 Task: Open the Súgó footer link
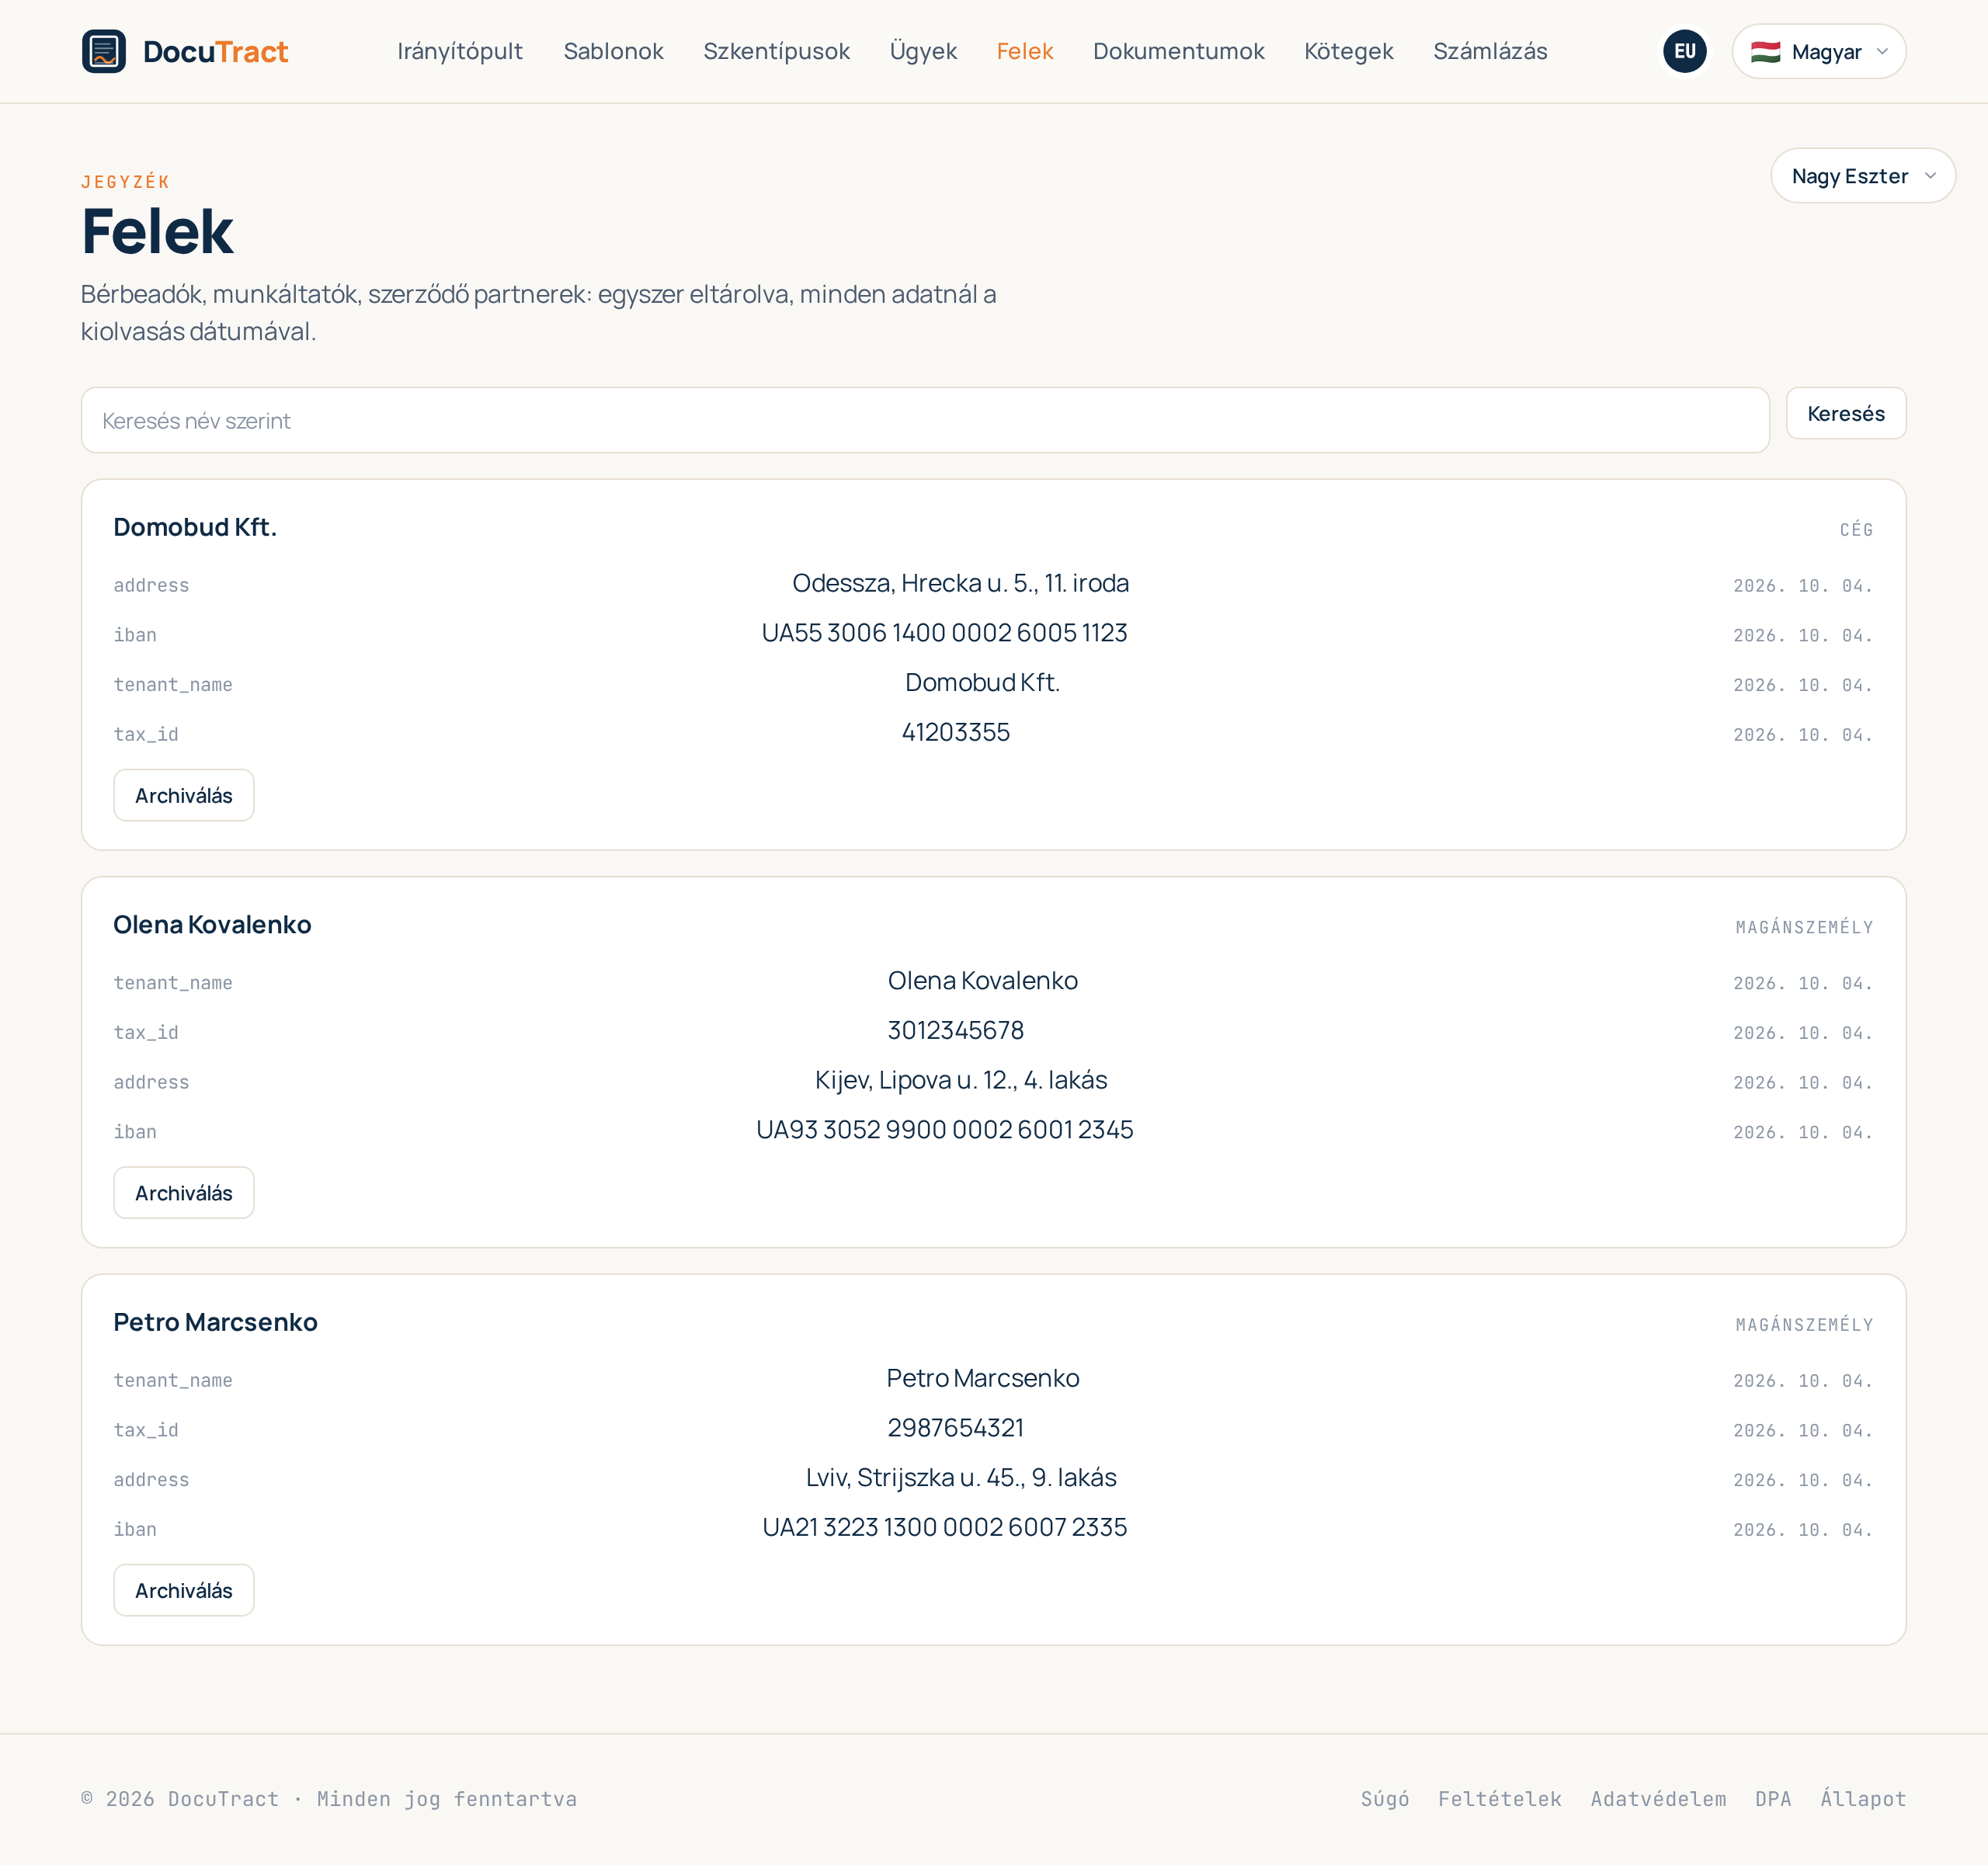click(x=1384, y=1799)
